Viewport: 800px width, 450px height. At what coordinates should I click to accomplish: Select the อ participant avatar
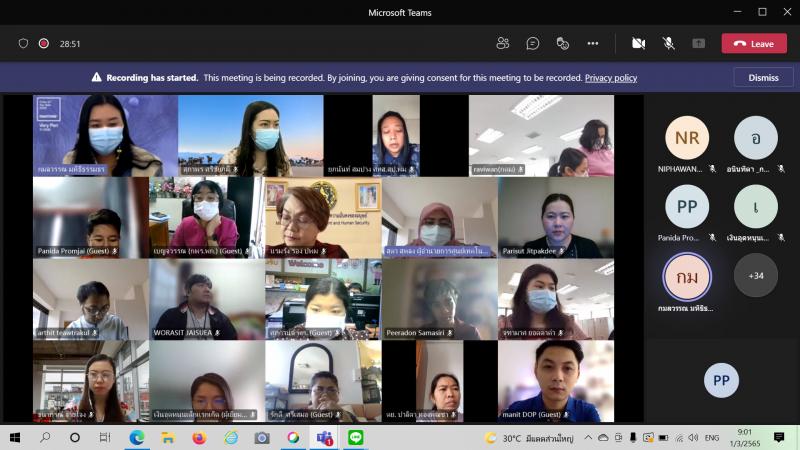point(756,138)
